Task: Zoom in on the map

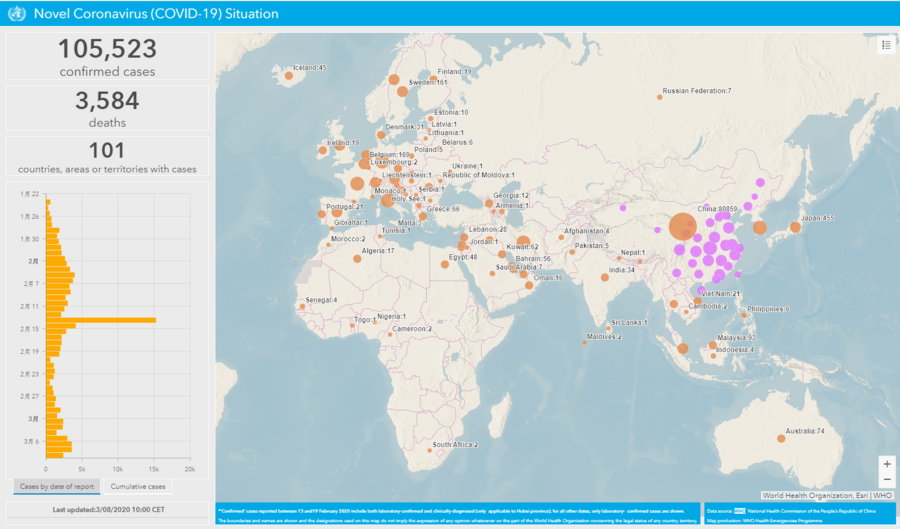Action: pyautogui.click(x=886, y=464)
